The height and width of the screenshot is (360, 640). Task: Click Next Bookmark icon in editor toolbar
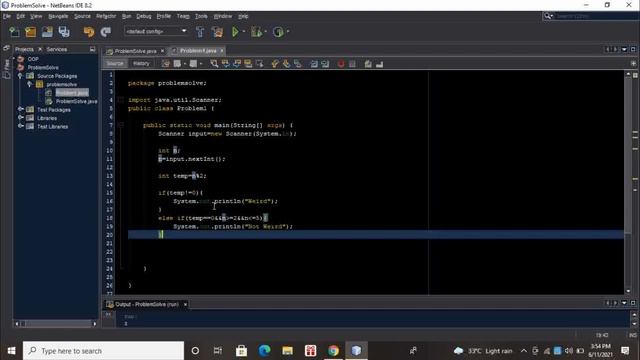(x=286, y=63)
